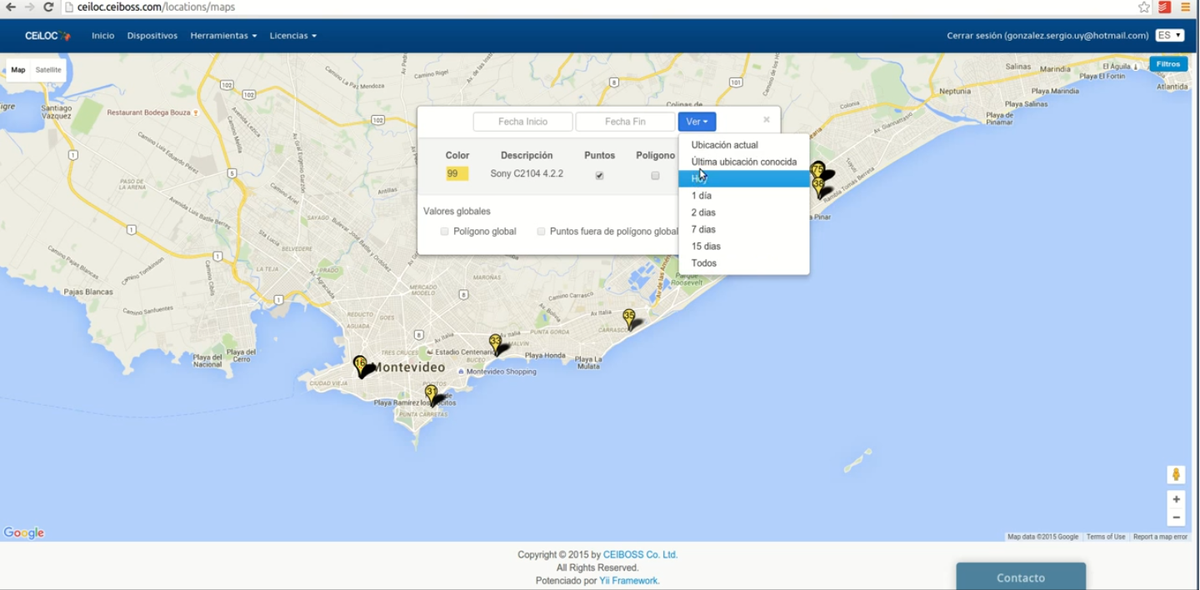Bookmark page with the star icon
The width and height of the screenshot is (1200, 590).
[x=1144, y=7]
